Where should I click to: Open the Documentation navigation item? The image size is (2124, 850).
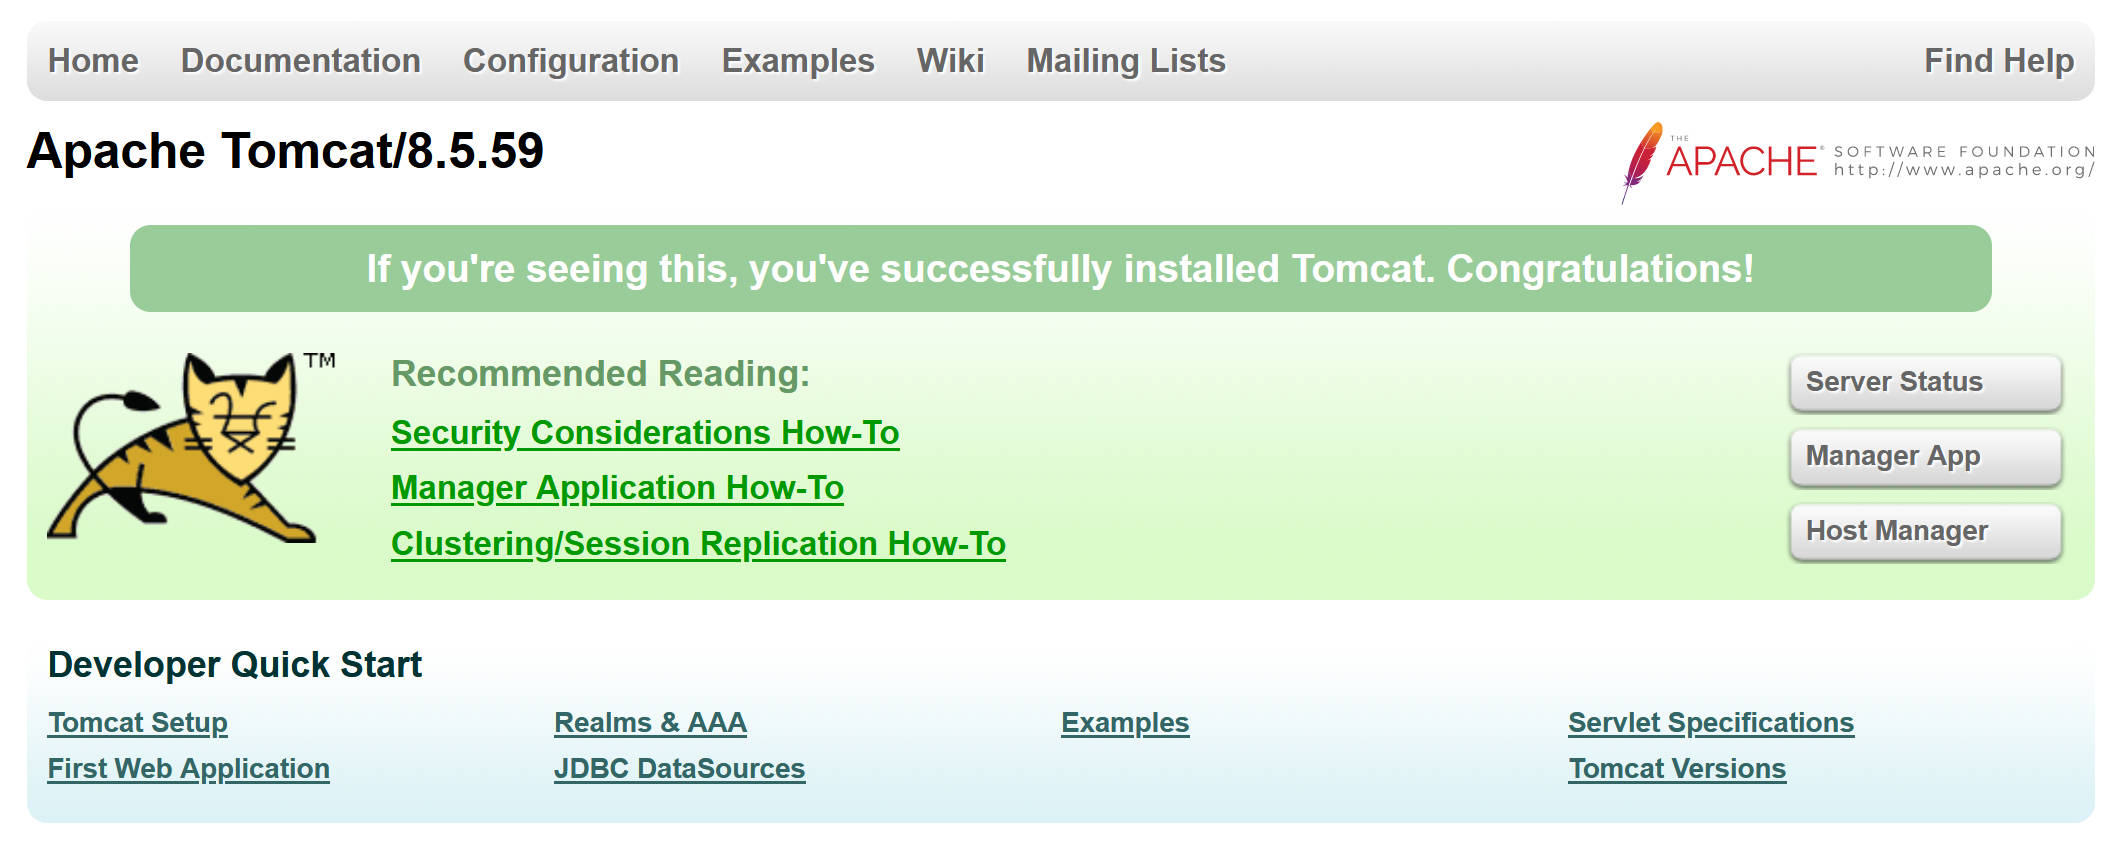tap(300, 61)
